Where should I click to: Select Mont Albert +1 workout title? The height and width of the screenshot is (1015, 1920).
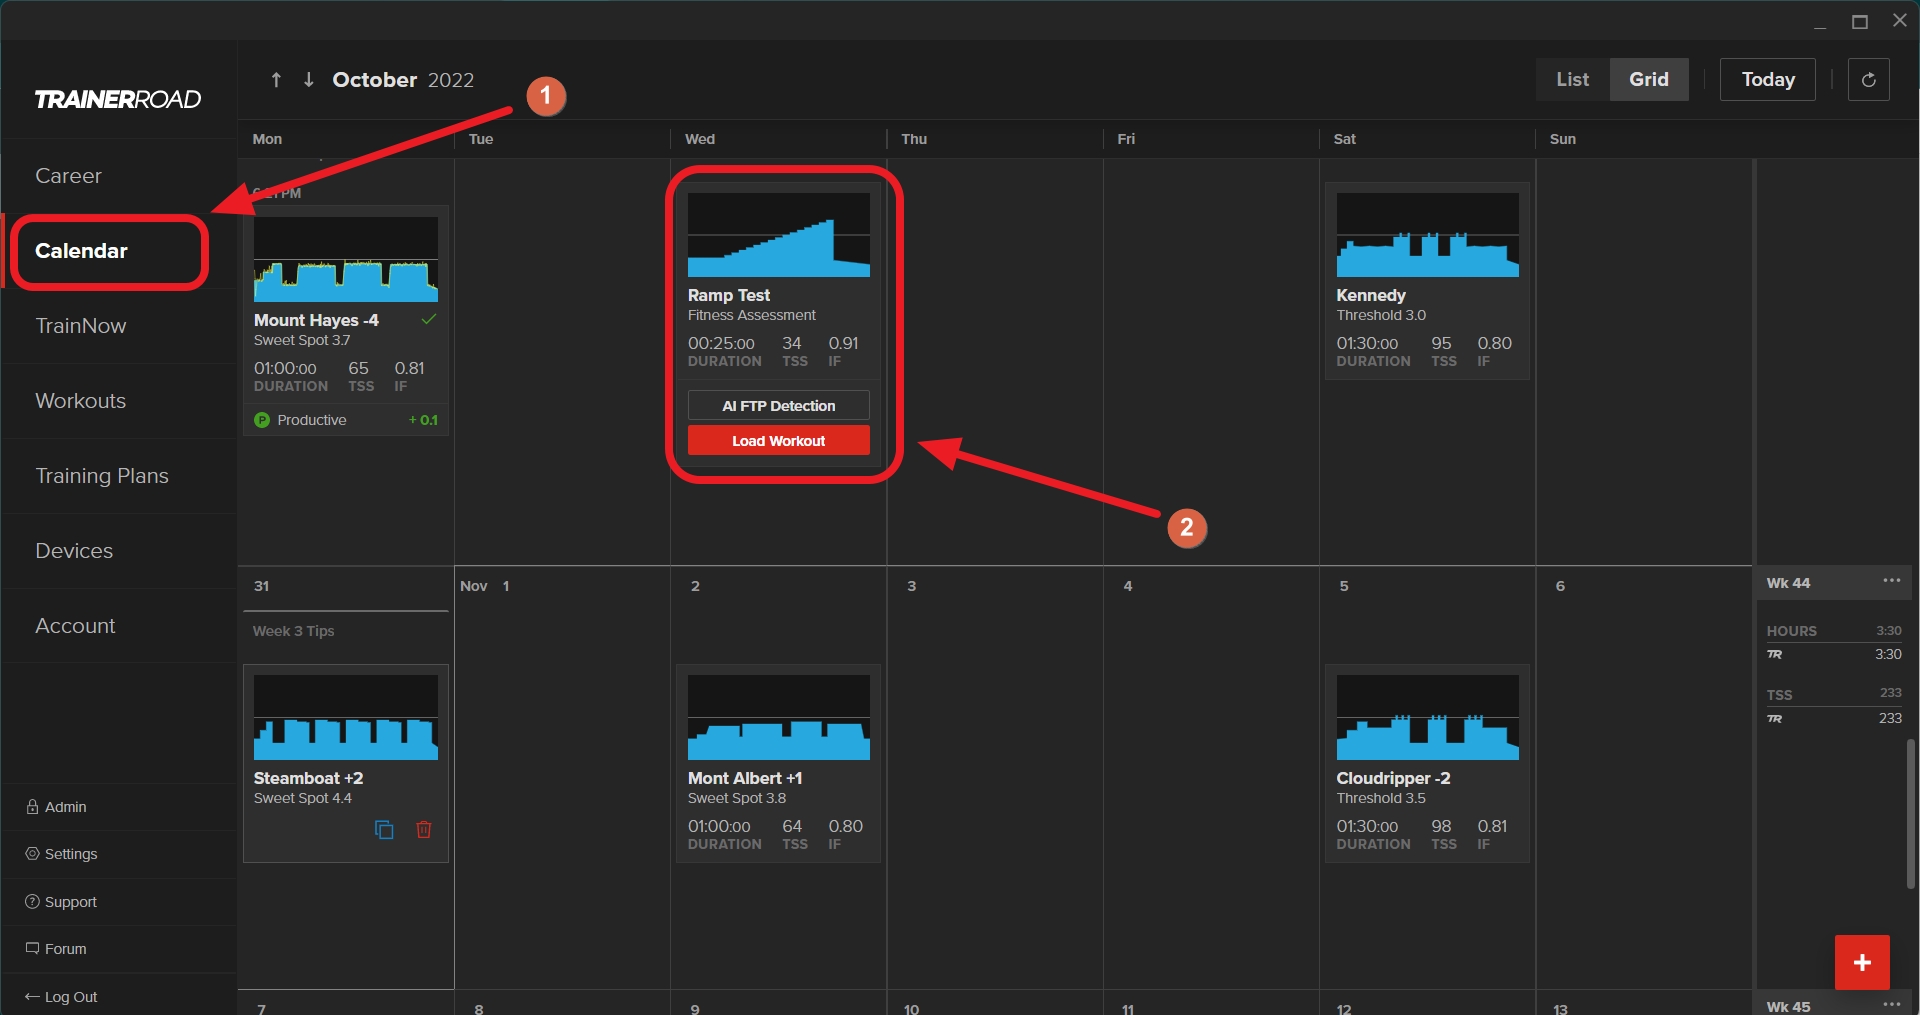pyautogui.click(x=745, y=778)
